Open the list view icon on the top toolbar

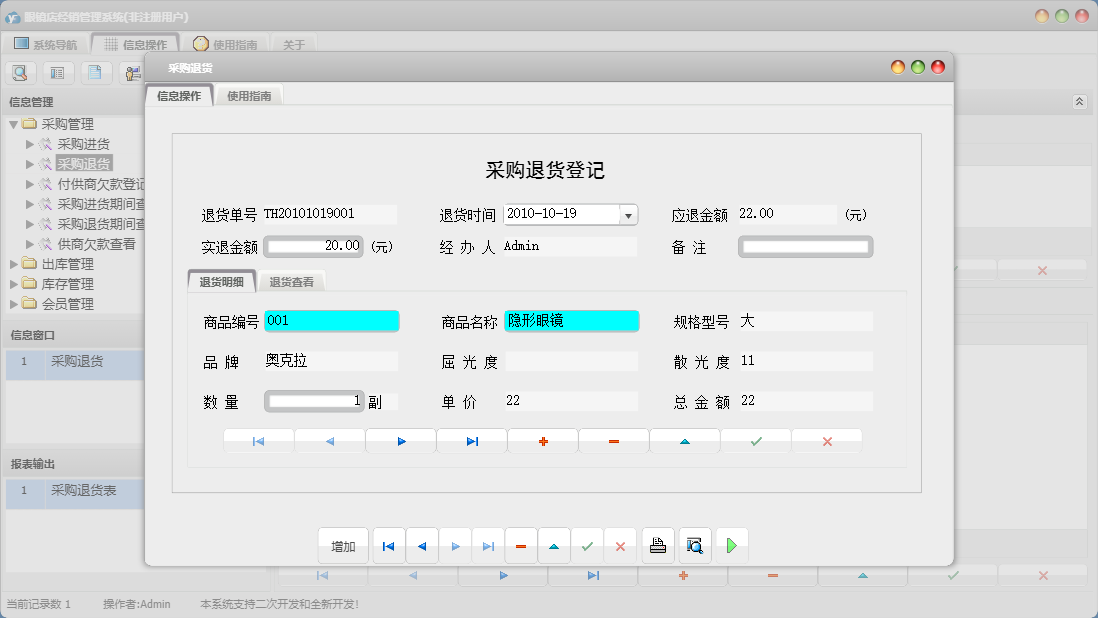tap(57, 72)
